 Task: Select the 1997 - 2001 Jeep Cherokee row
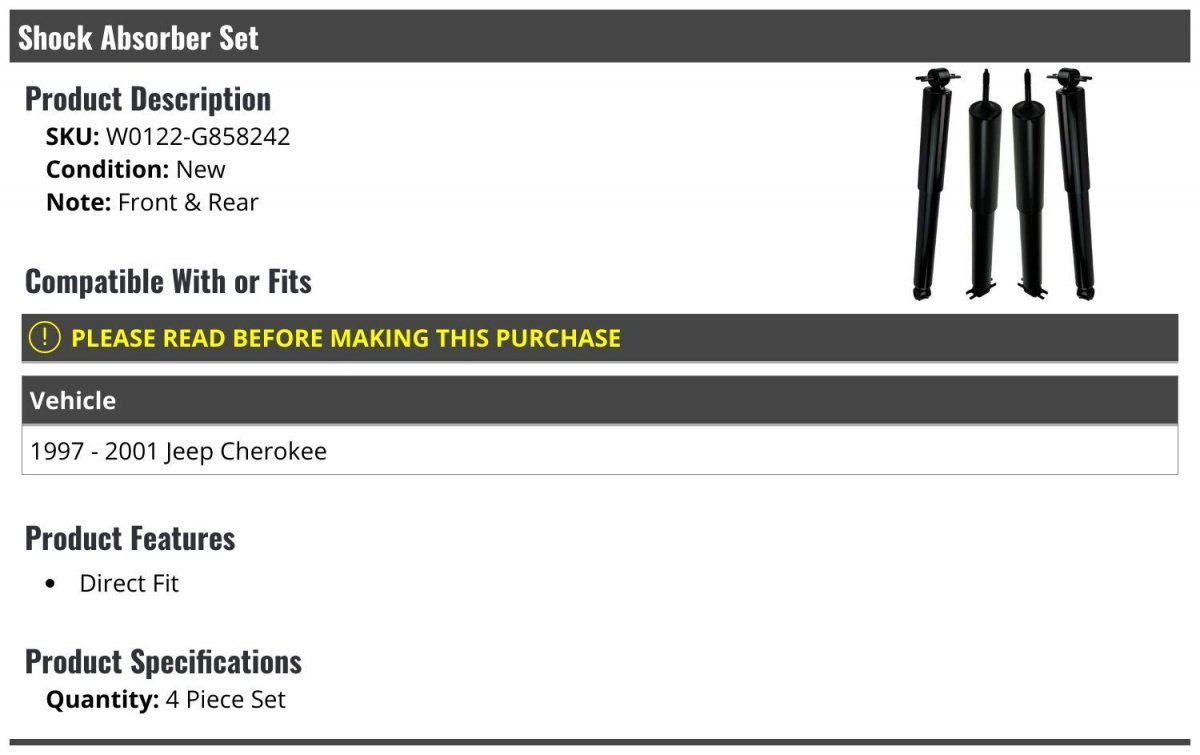click(178, 451)
